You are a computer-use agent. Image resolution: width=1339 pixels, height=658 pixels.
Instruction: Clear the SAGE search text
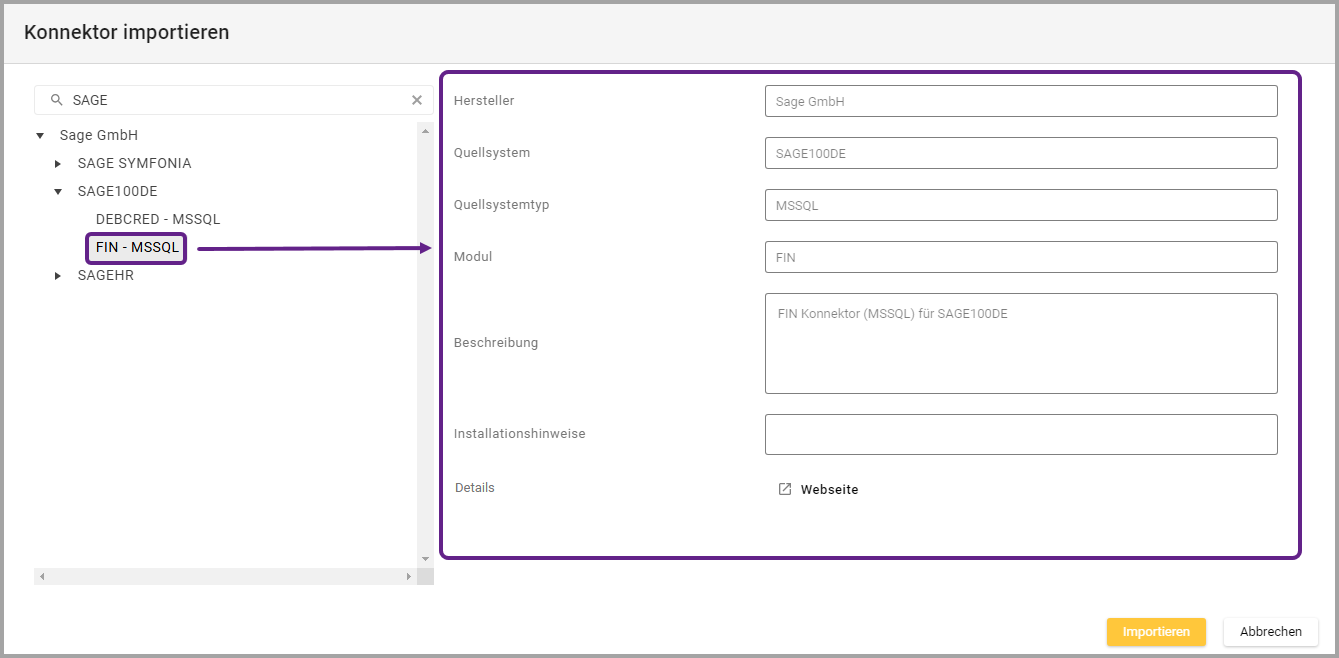(417, 100)
